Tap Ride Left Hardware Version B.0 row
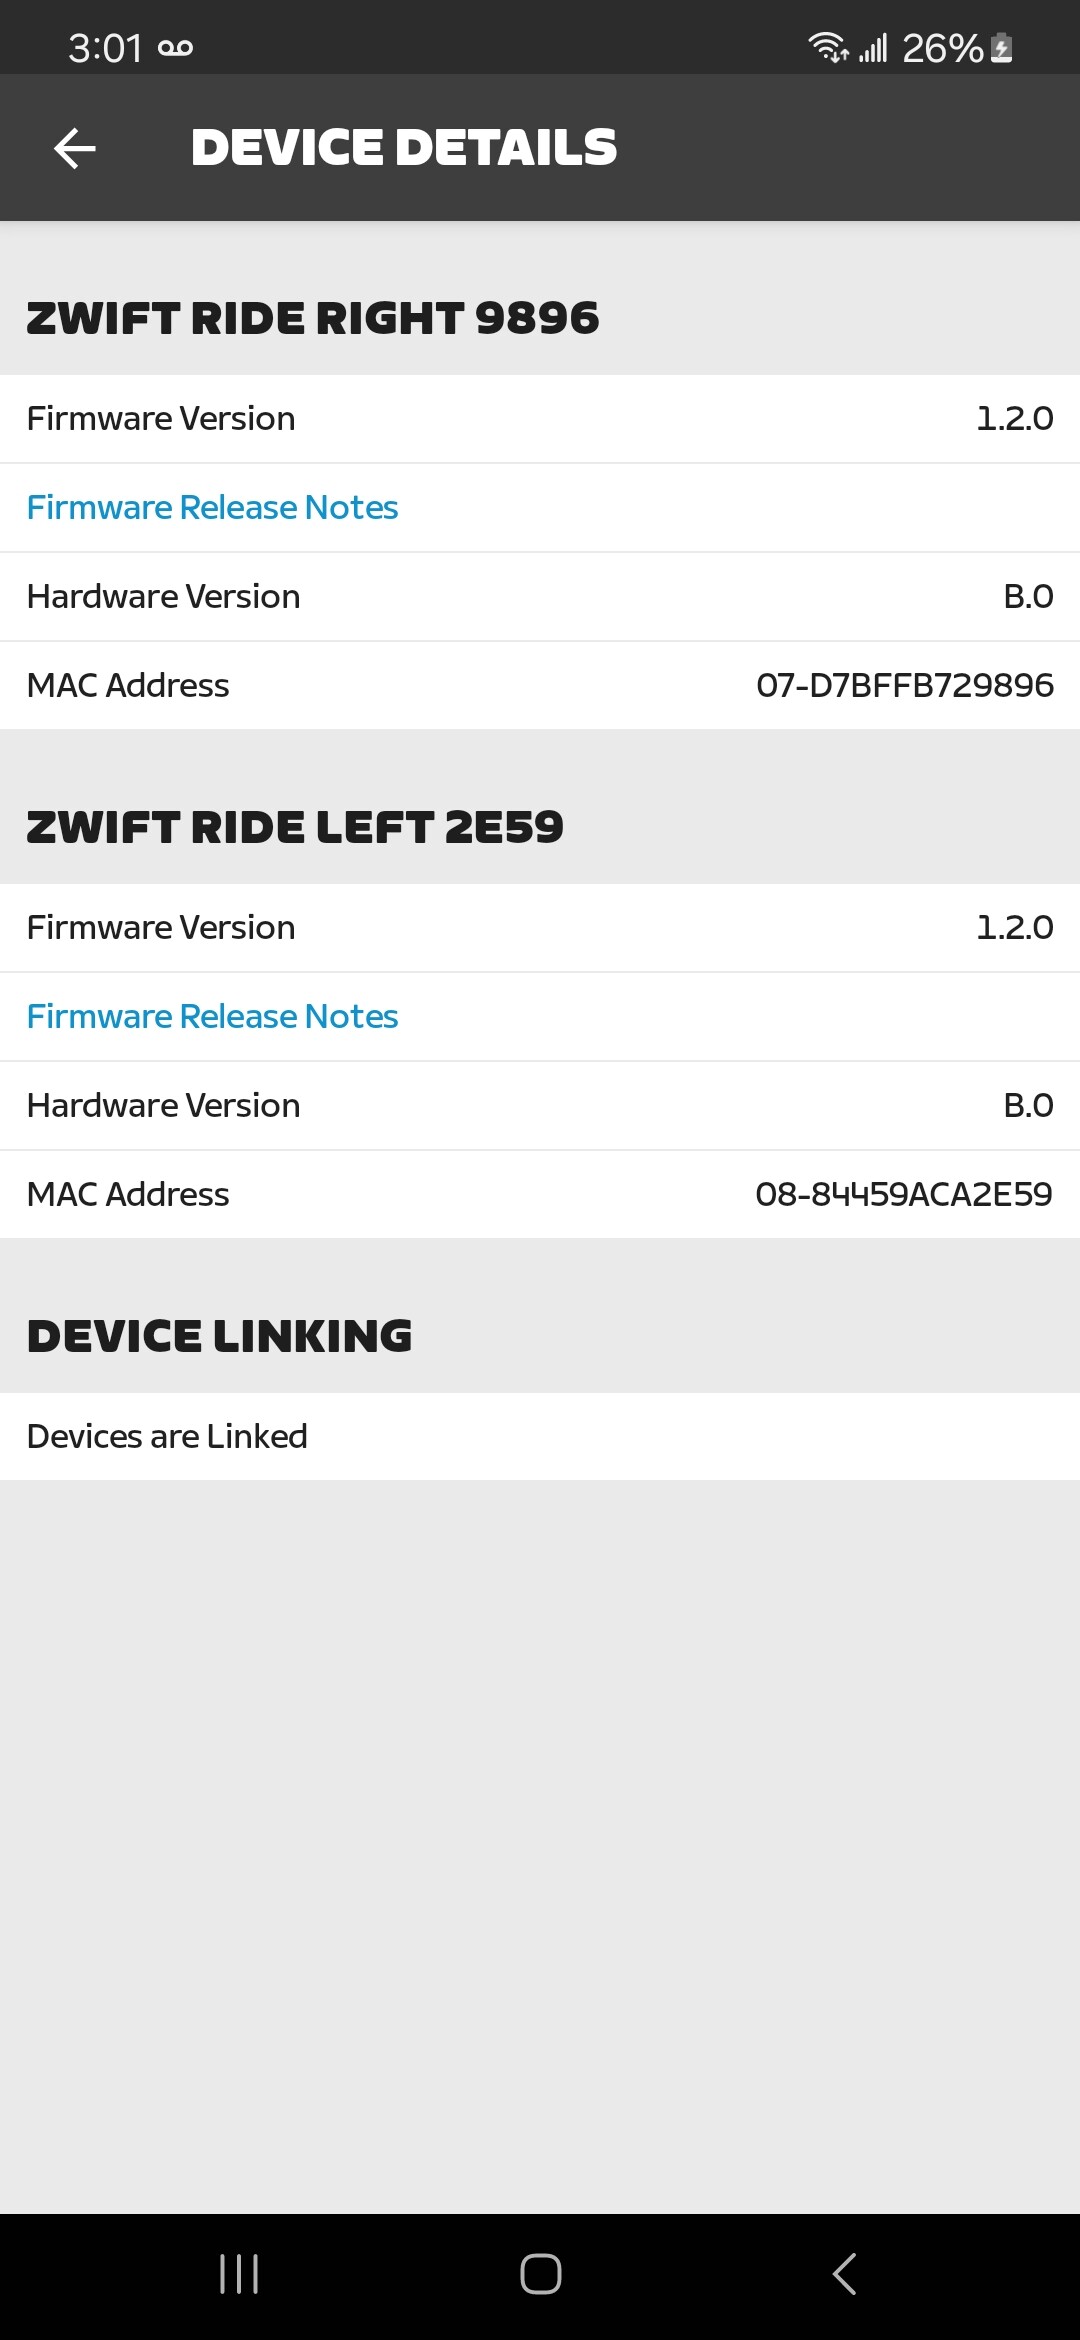This screenshot has width=1080, height=2340. (x=540, y=1106)
